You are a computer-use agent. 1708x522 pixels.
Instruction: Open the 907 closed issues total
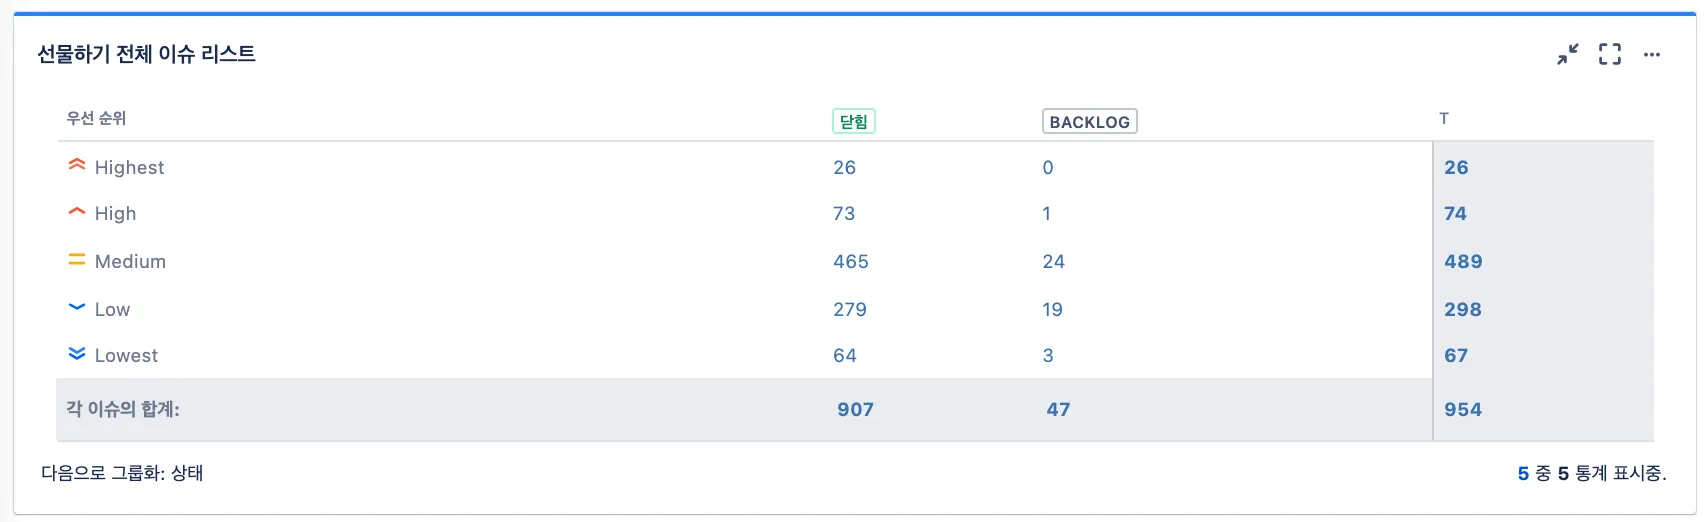click(856, 409)
